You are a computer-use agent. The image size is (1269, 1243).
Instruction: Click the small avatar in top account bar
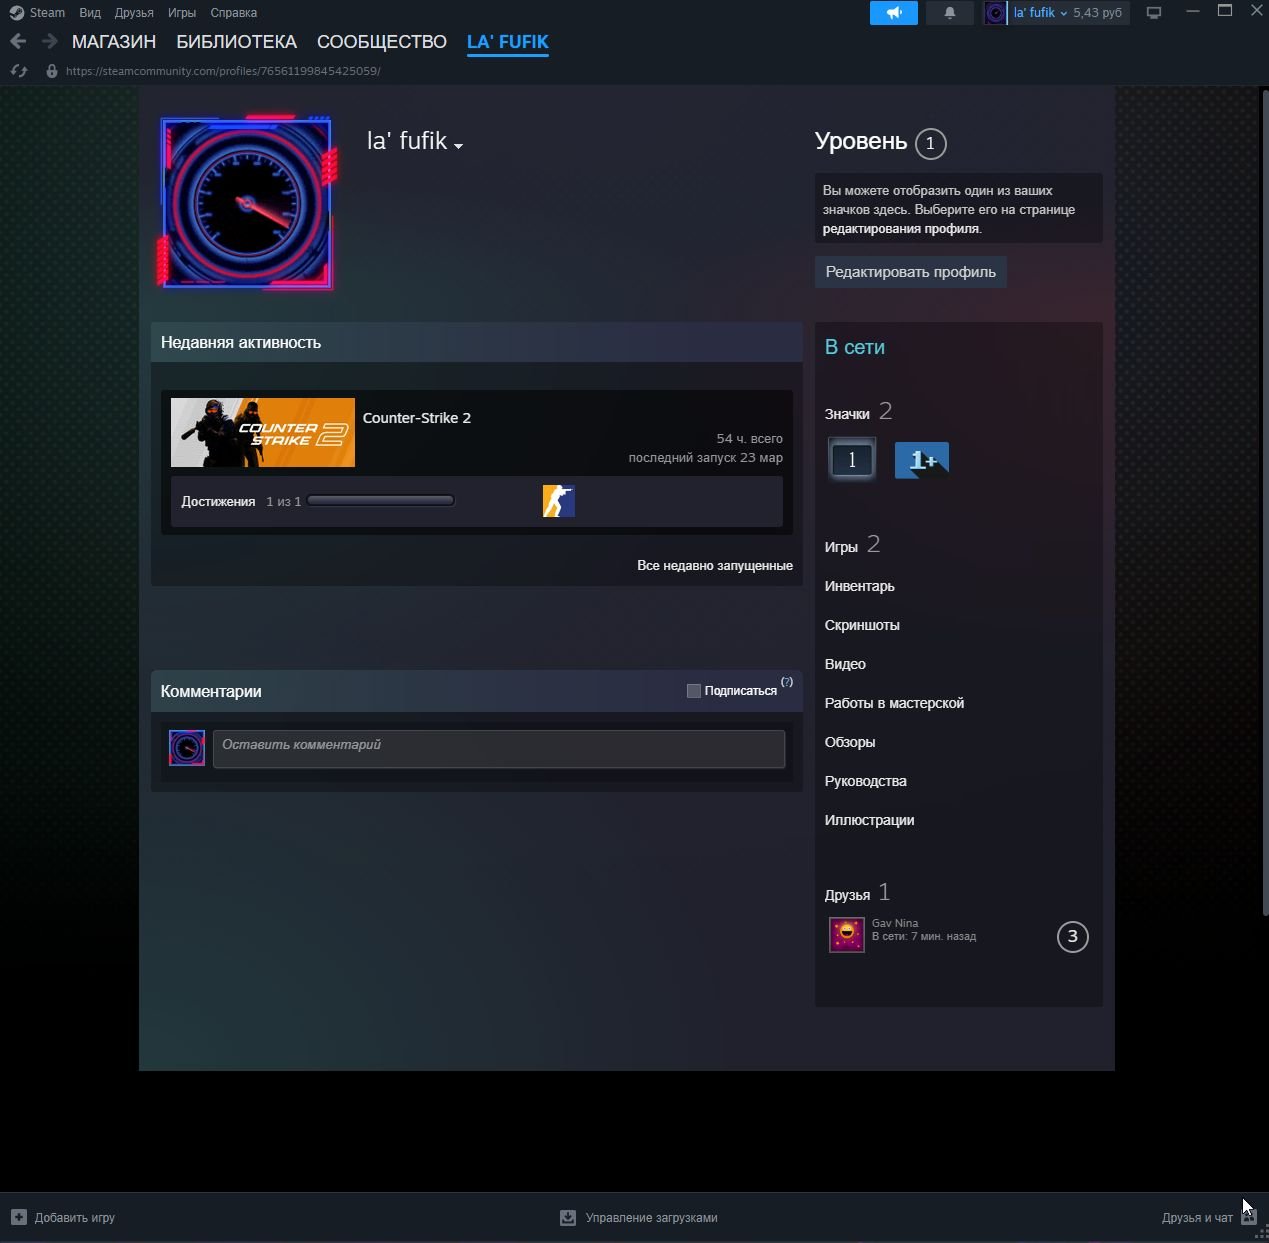pos(996,13)
